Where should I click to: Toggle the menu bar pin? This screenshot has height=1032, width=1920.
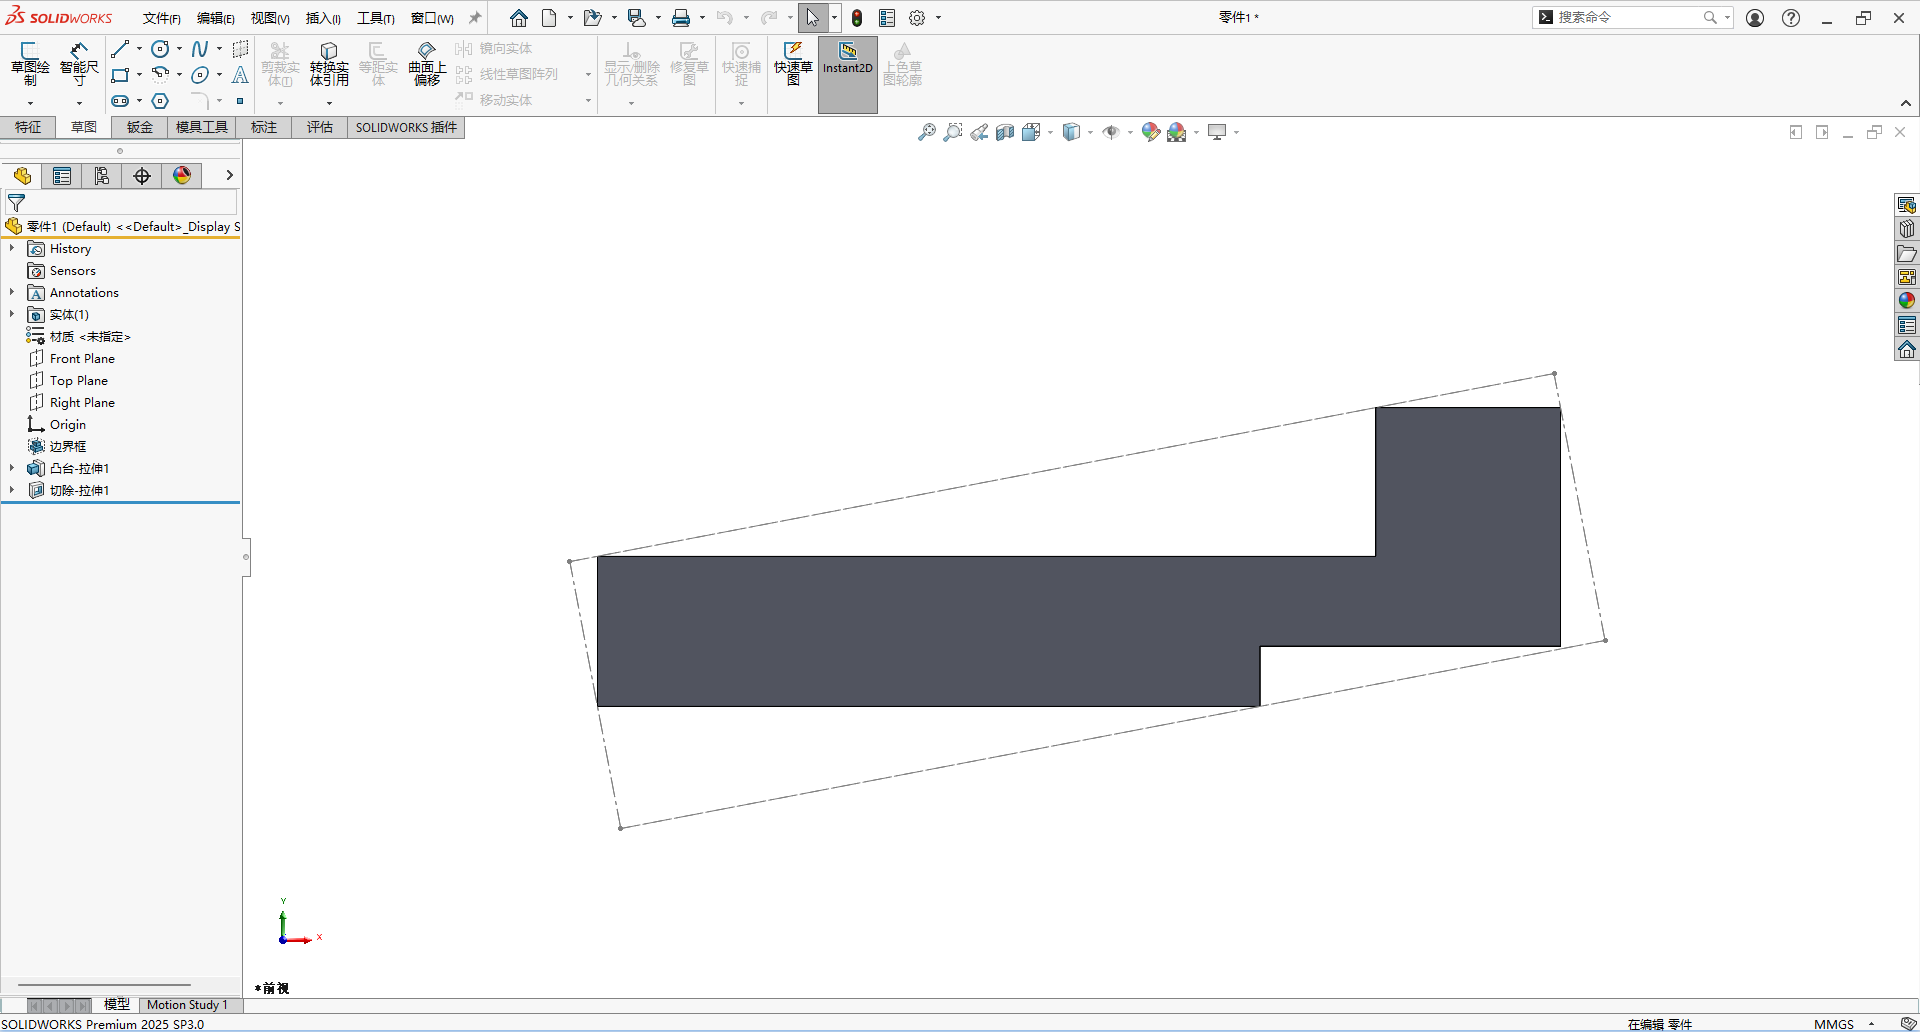(475, 18)
